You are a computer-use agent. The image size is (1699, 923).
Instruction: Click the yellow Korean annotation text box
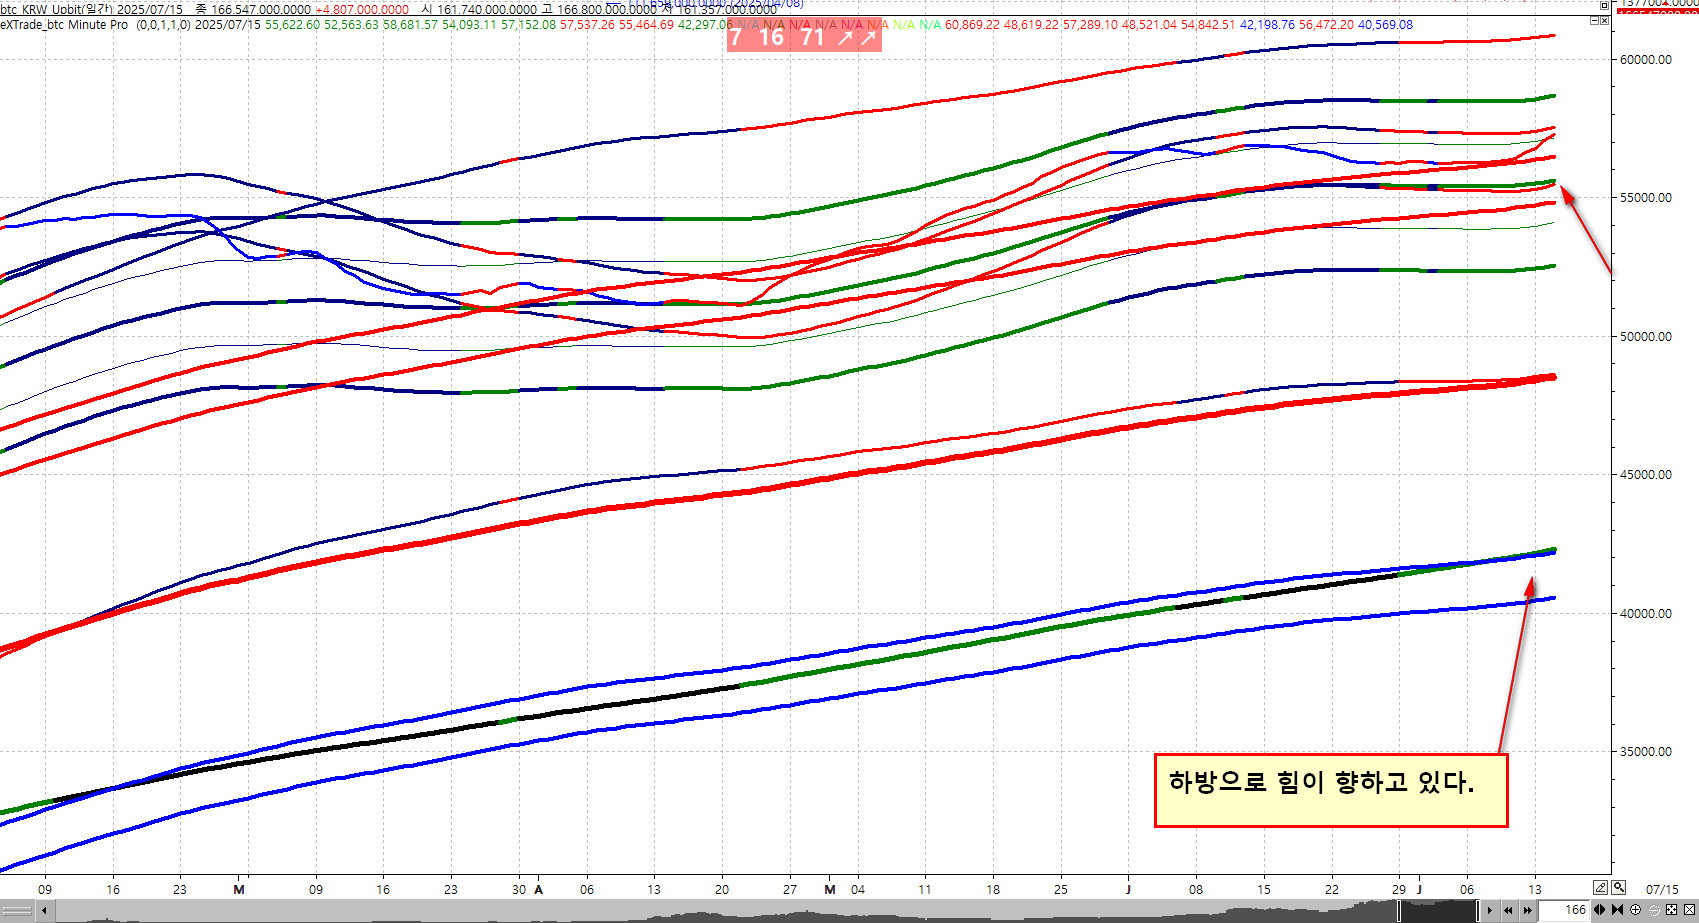coord(1330,790)
